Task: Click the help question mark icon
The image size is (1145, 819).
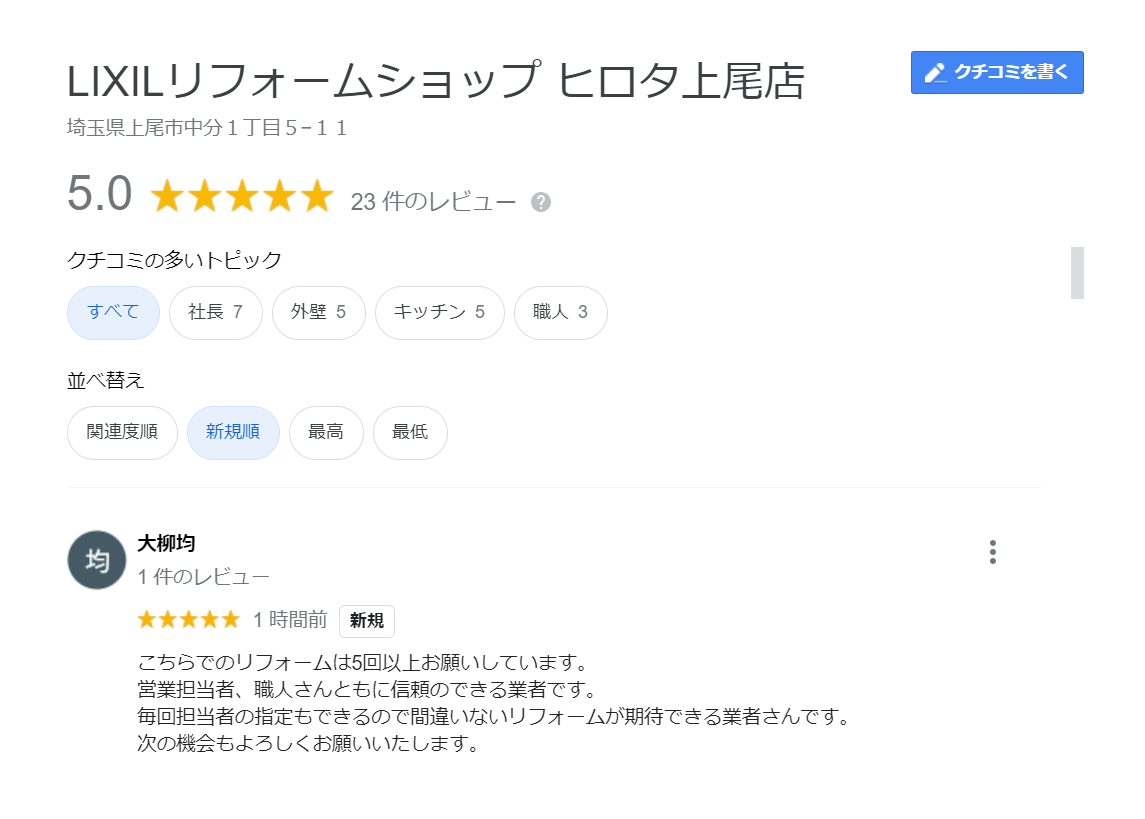Action: pyautogui.click(x=541, y=202)
